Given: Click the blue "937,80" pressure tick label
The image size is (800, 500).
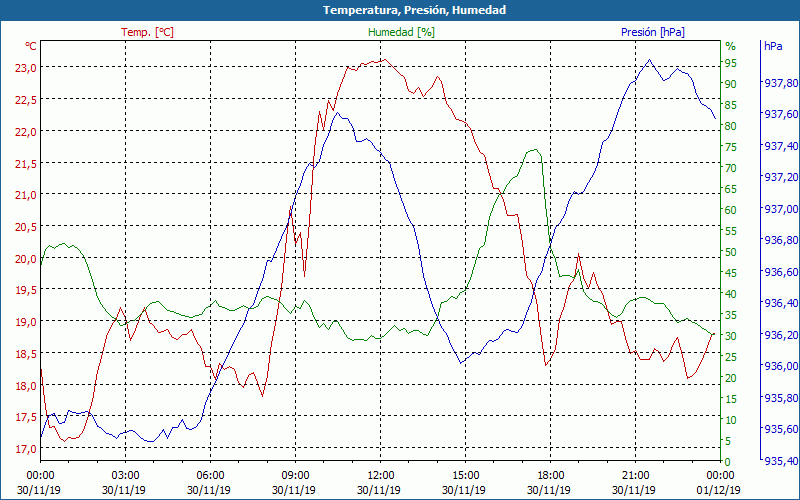Looking at the screenshot, I should 781,83.
